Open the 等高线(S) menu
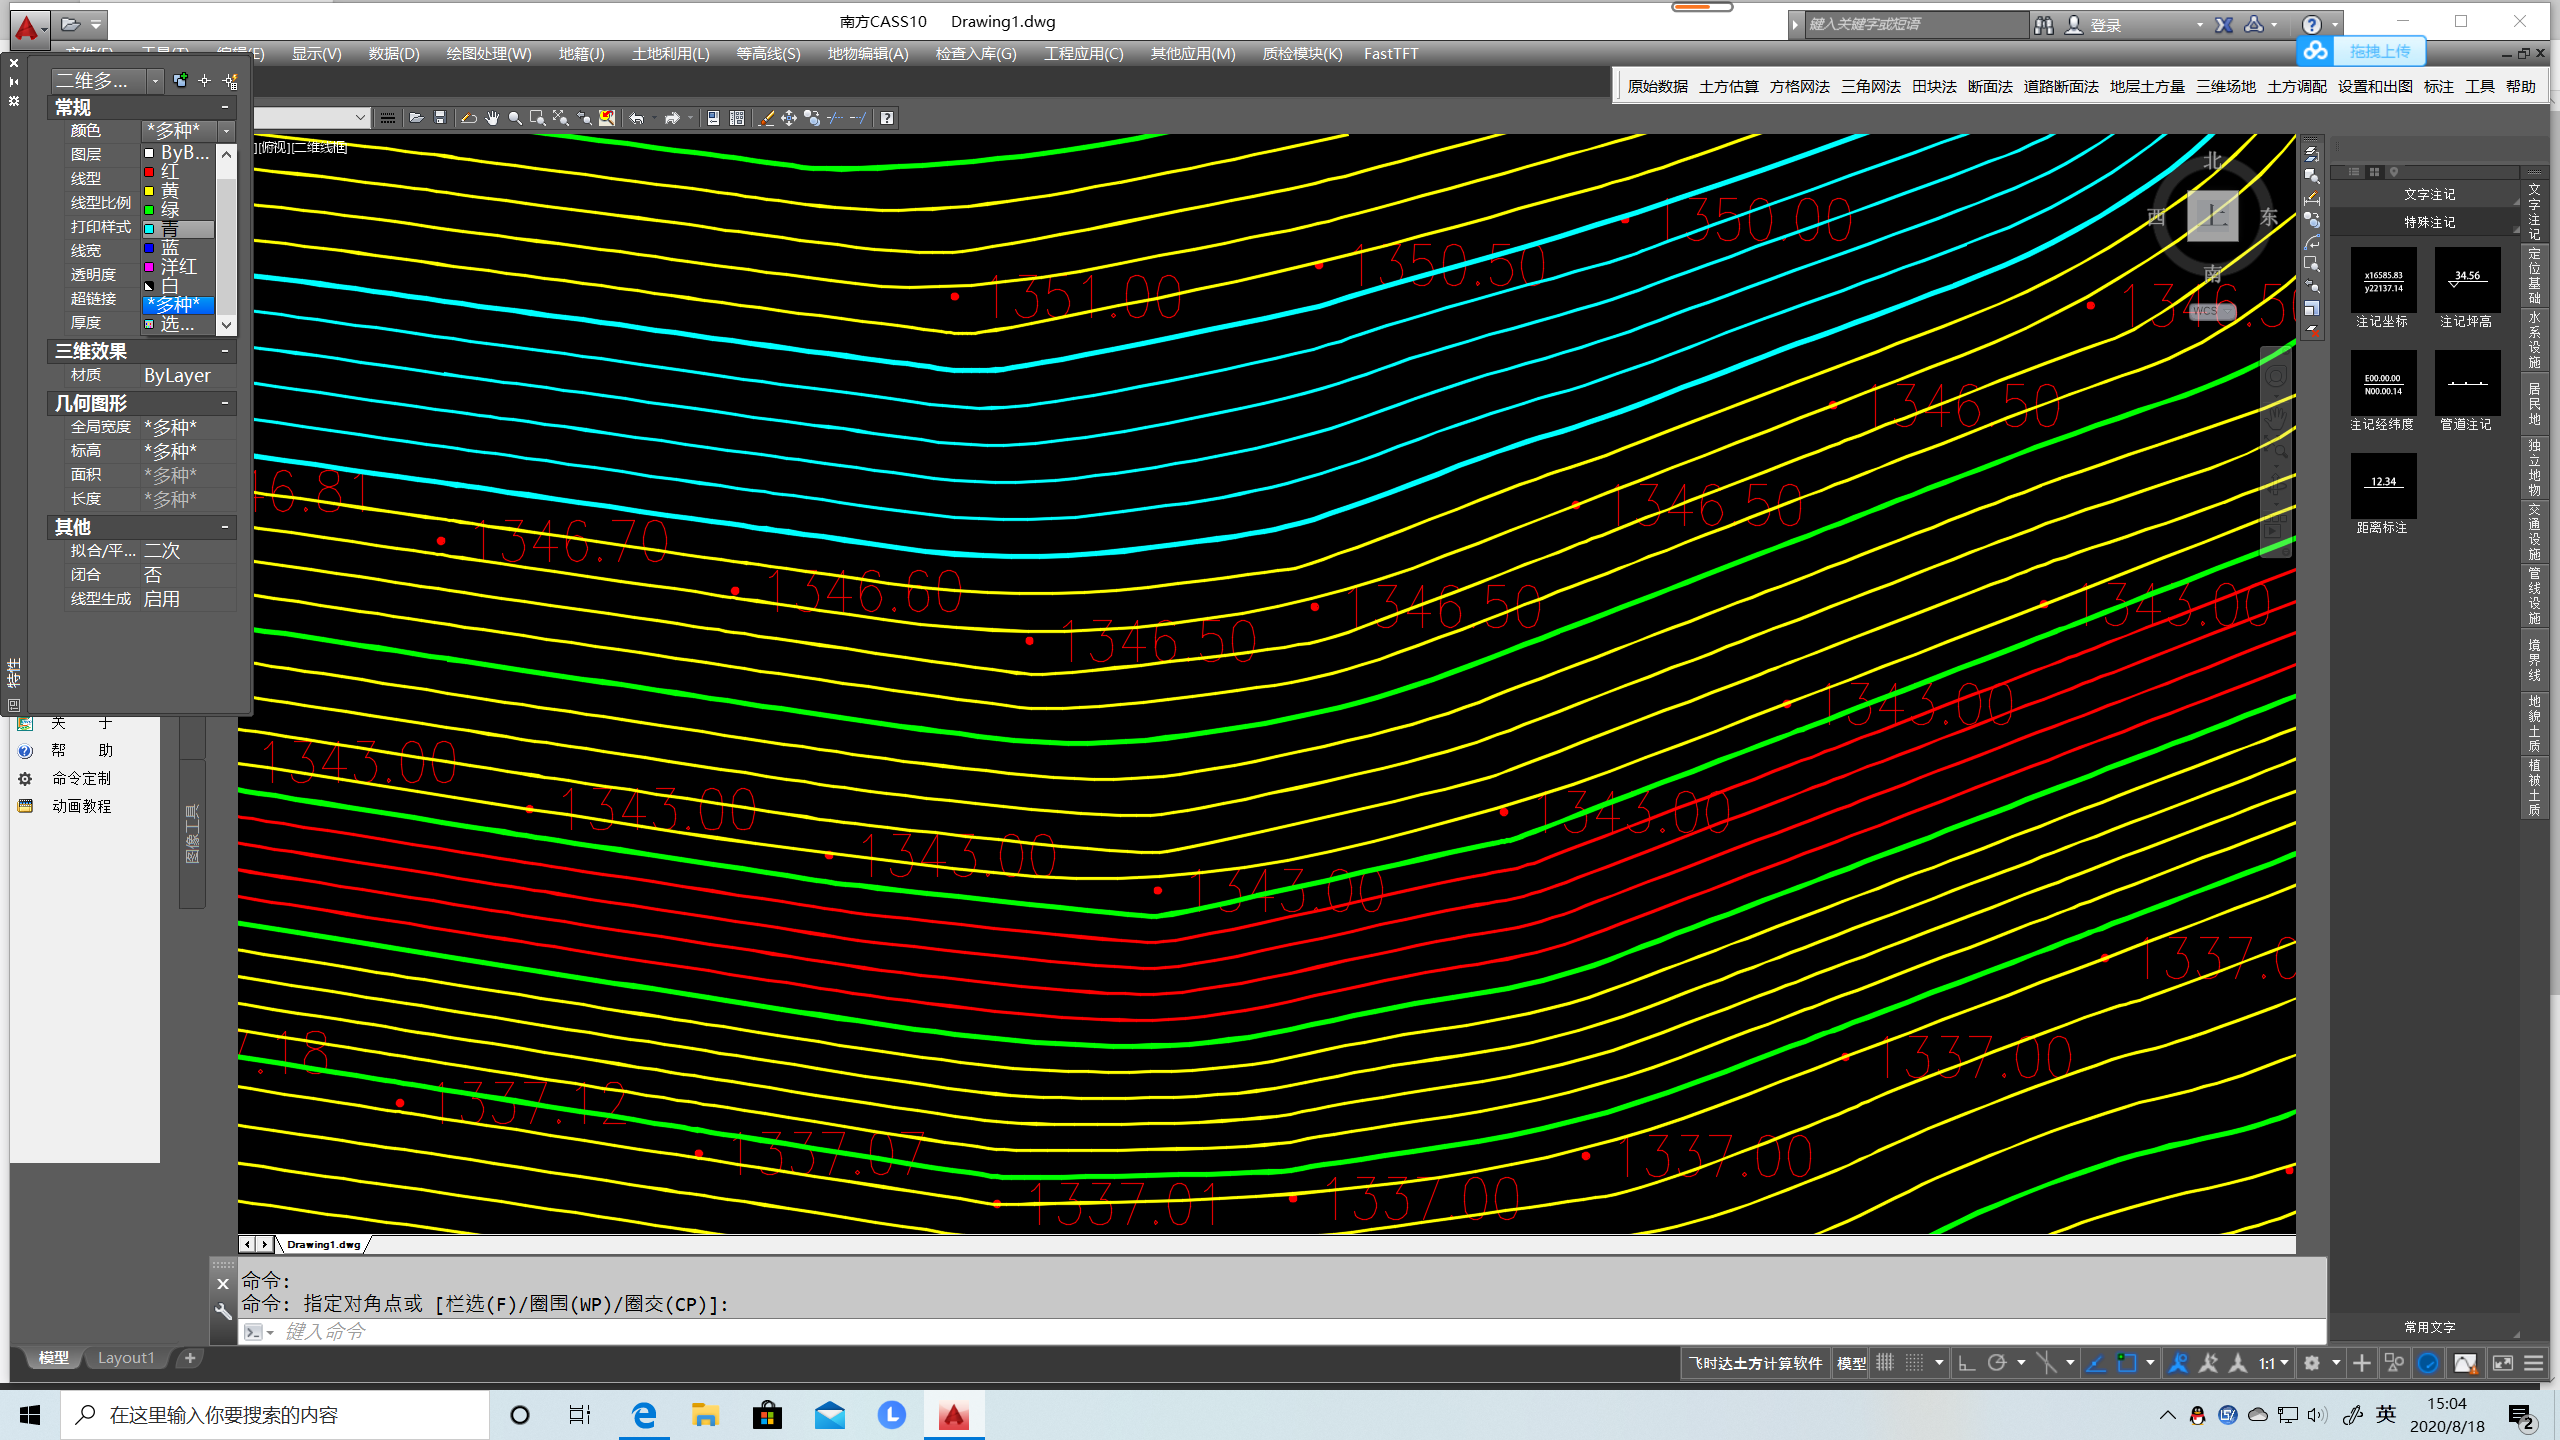The height and width of the screenshot is (1440, 2560). tap(768, 54)
